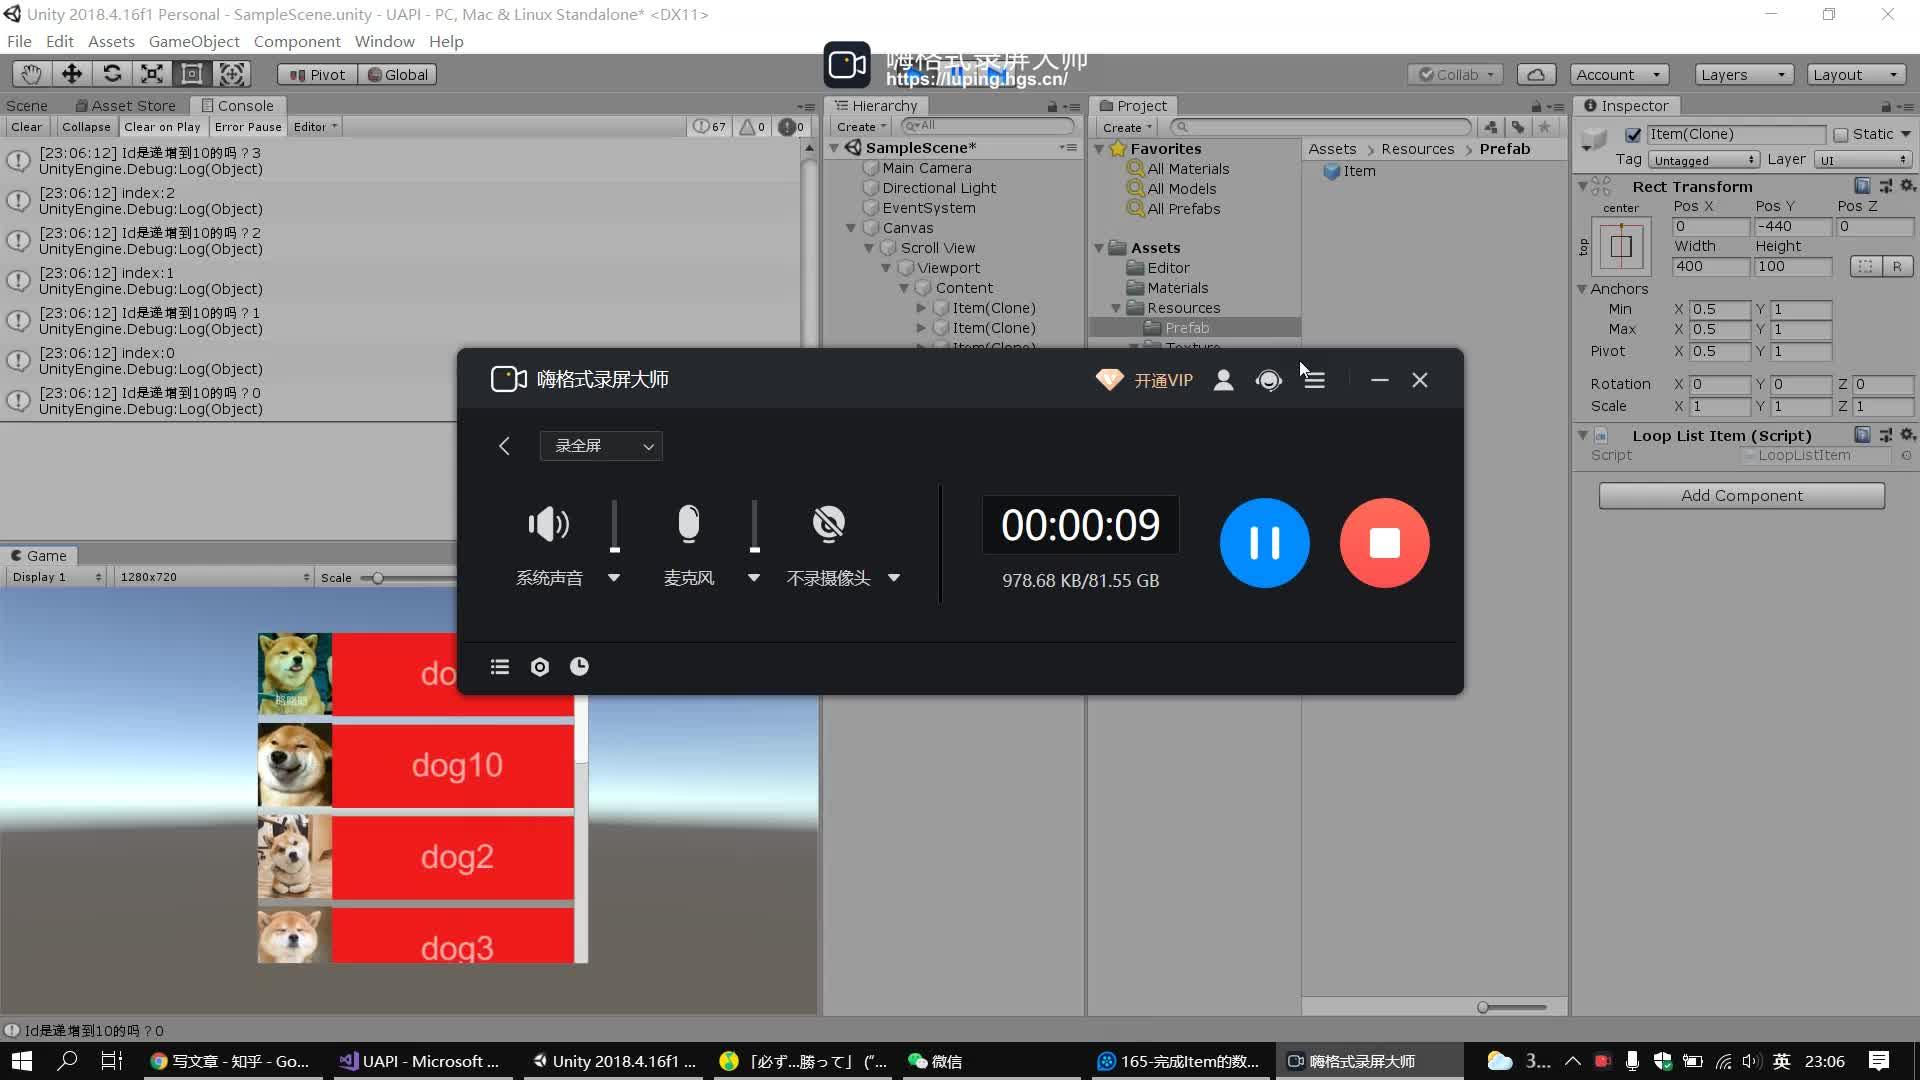1920x1080 pixels.
Task: Open the Layers dropdown
Action: (1743, 75)
